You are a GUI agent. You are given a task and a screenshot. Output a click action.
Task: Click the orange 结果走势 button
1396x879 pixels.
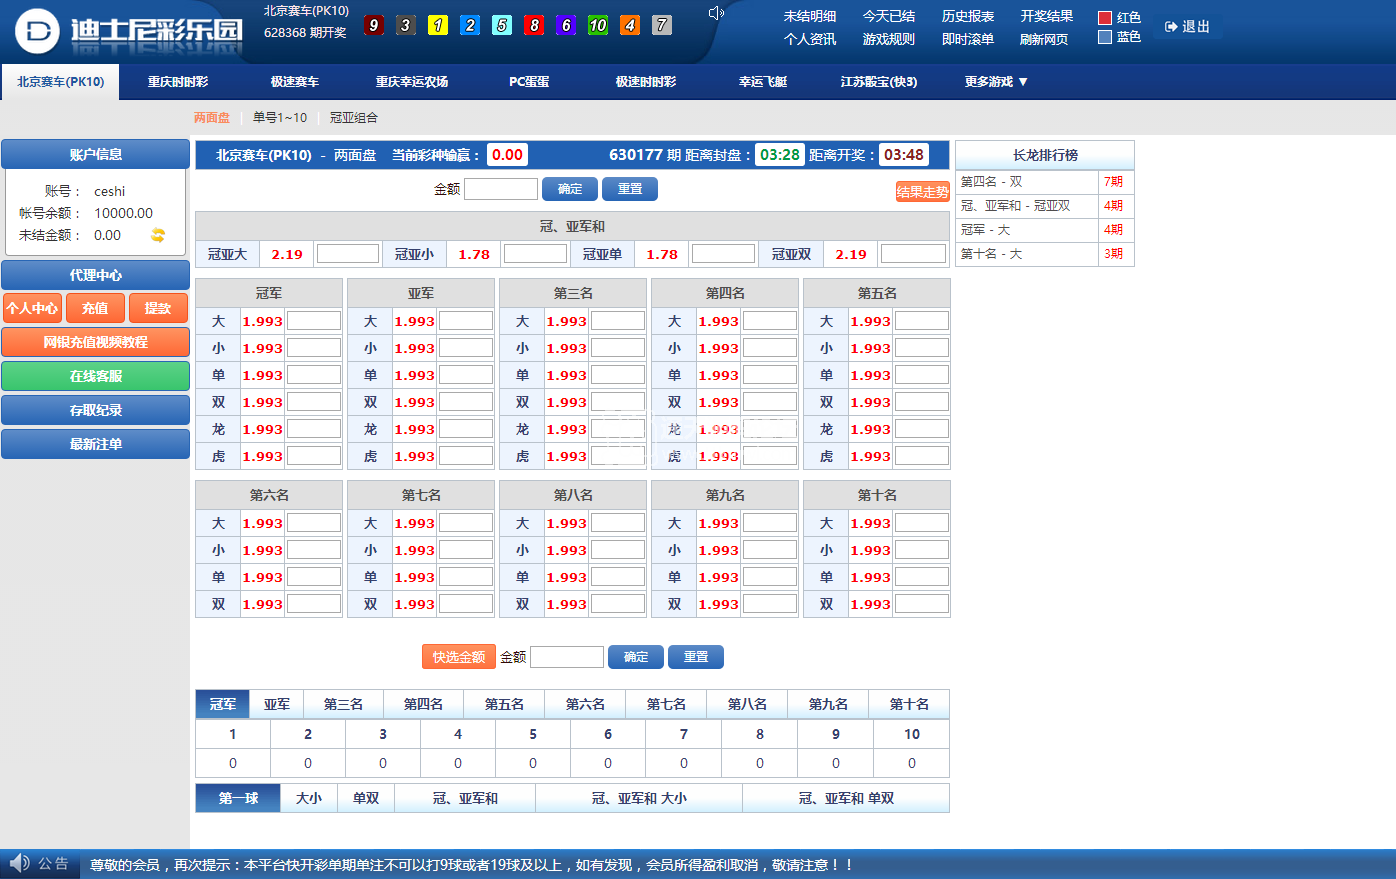point(922,192)
